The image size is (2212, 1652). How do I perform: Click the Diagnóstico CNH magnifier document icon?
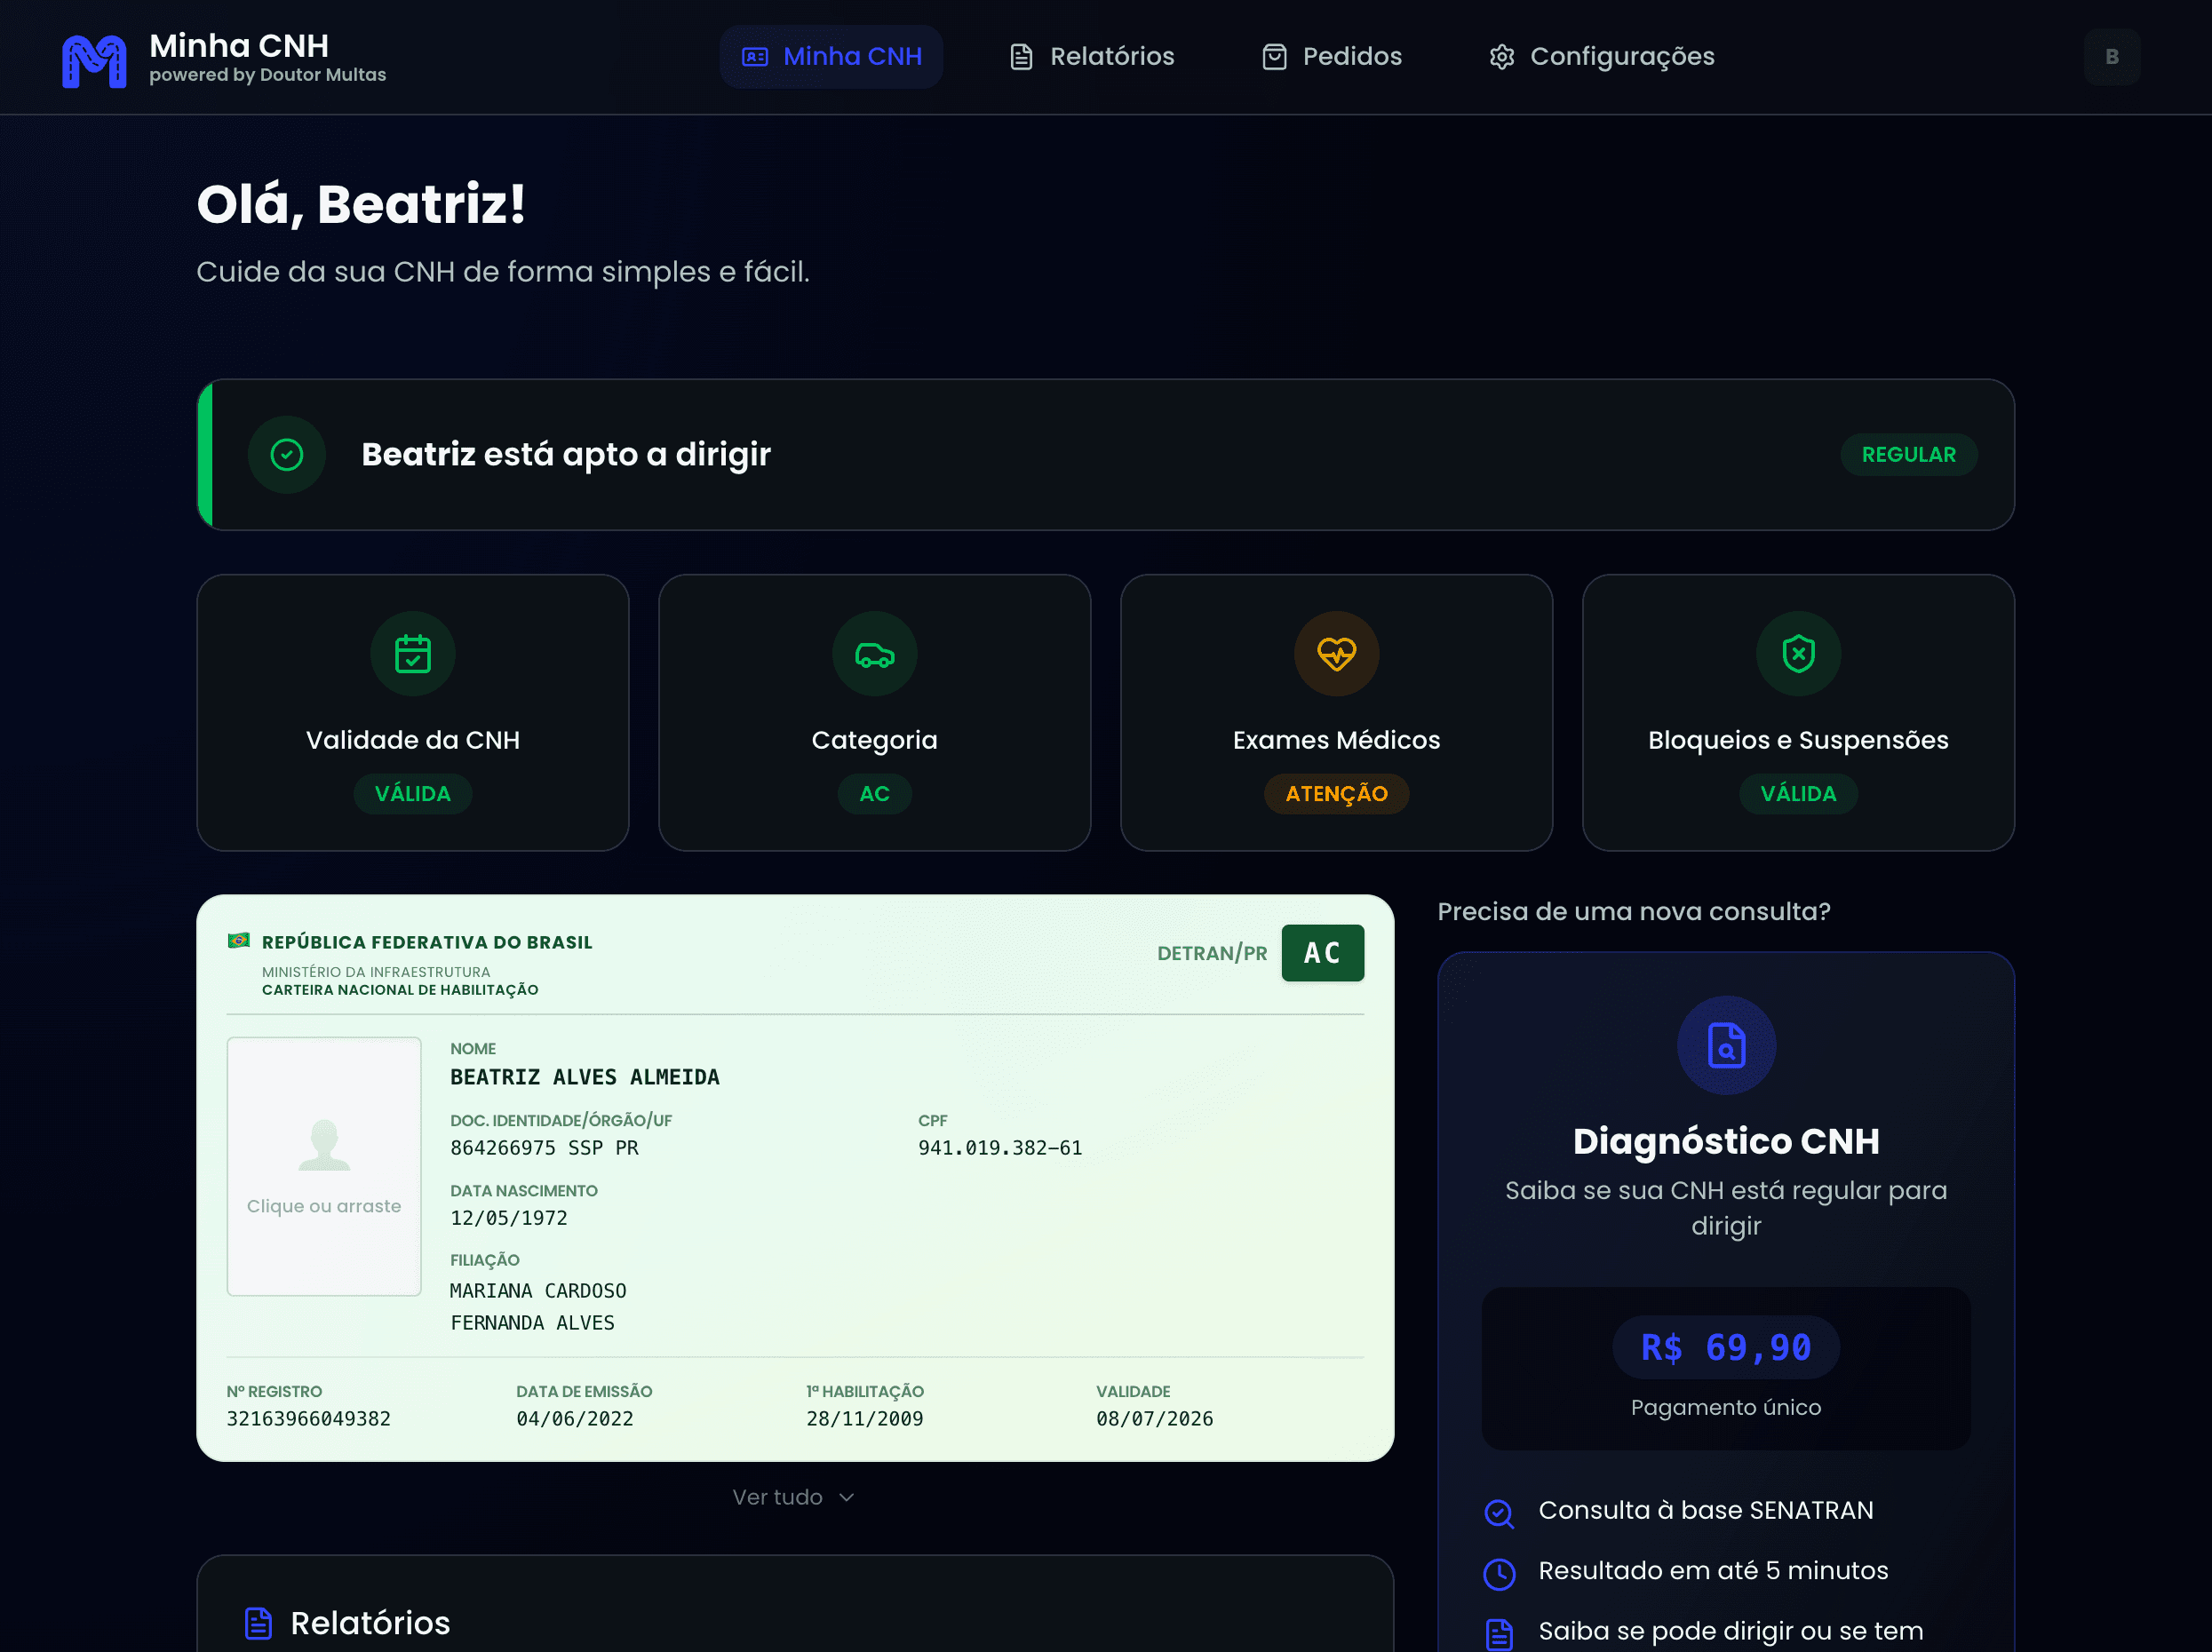(1726, 1045)
